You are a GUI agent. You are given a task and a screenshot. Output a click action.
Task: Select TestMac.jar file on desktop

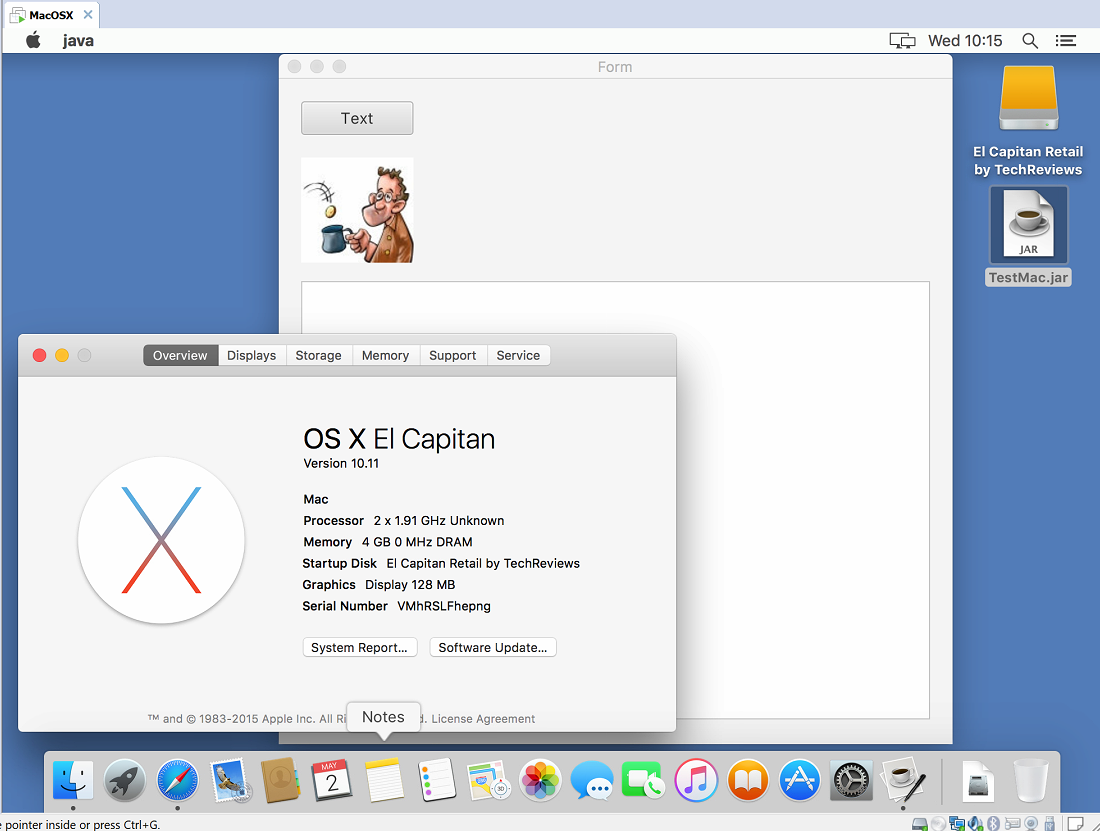point(1028,235)
